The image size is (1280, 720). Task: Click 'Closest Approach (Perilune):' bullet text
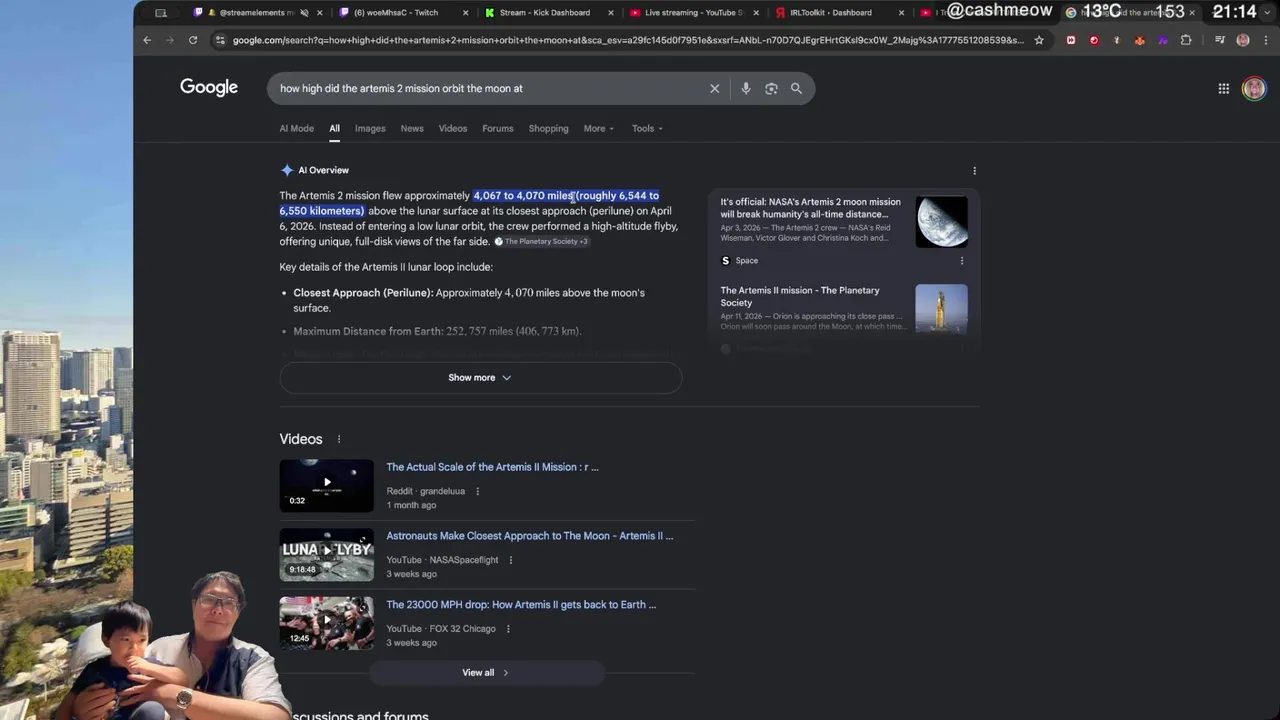click(x=363, y=293)
